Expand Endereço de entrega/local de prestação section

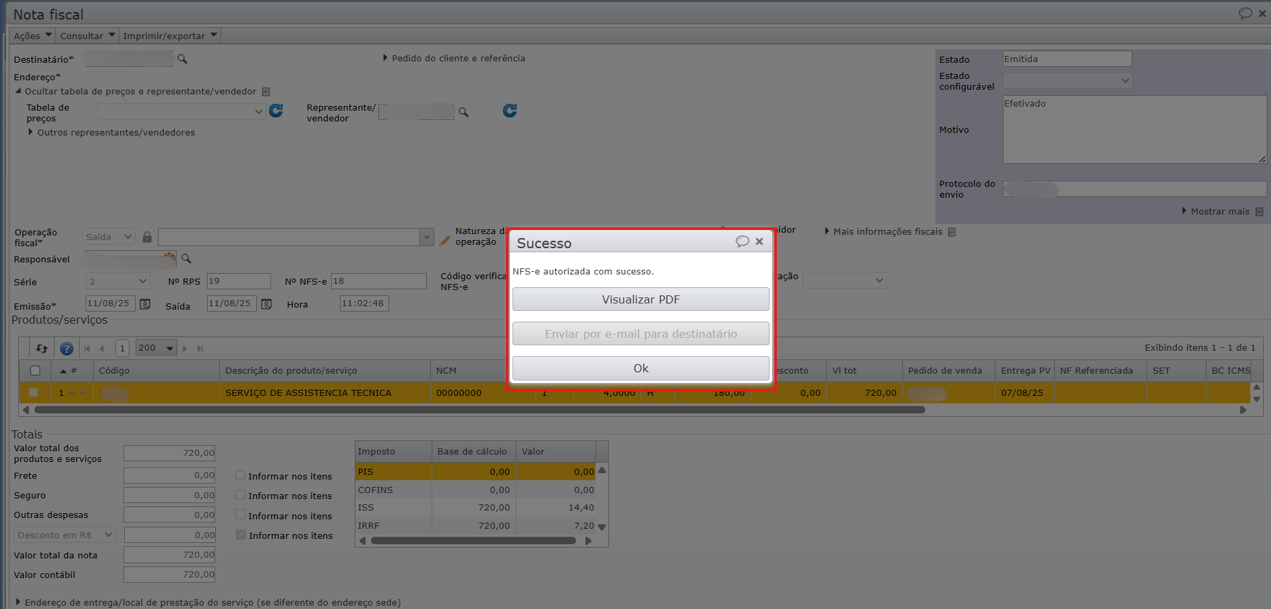point(19,602)
